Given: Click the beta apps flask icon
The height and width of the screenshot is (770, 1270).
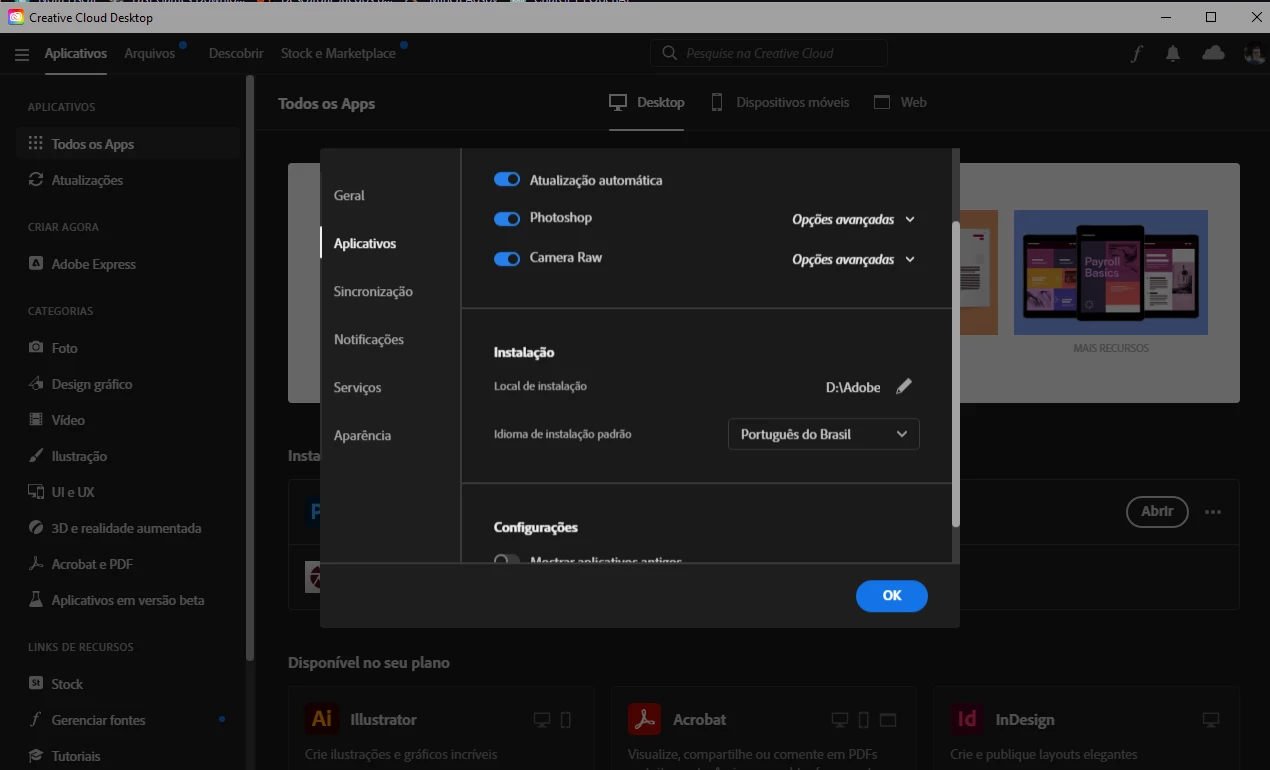Looking at the screenshot, I should (36, 600).
